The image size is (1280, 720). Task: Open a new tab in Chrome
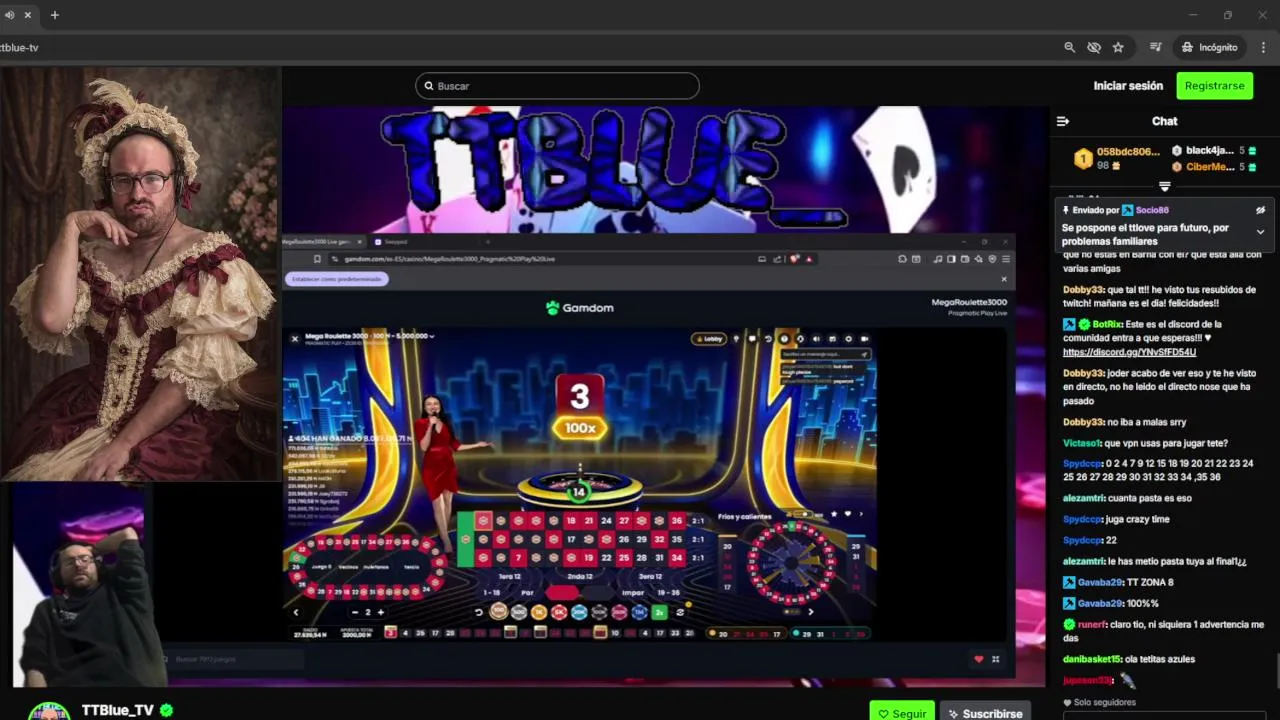(x=54, y=15)
